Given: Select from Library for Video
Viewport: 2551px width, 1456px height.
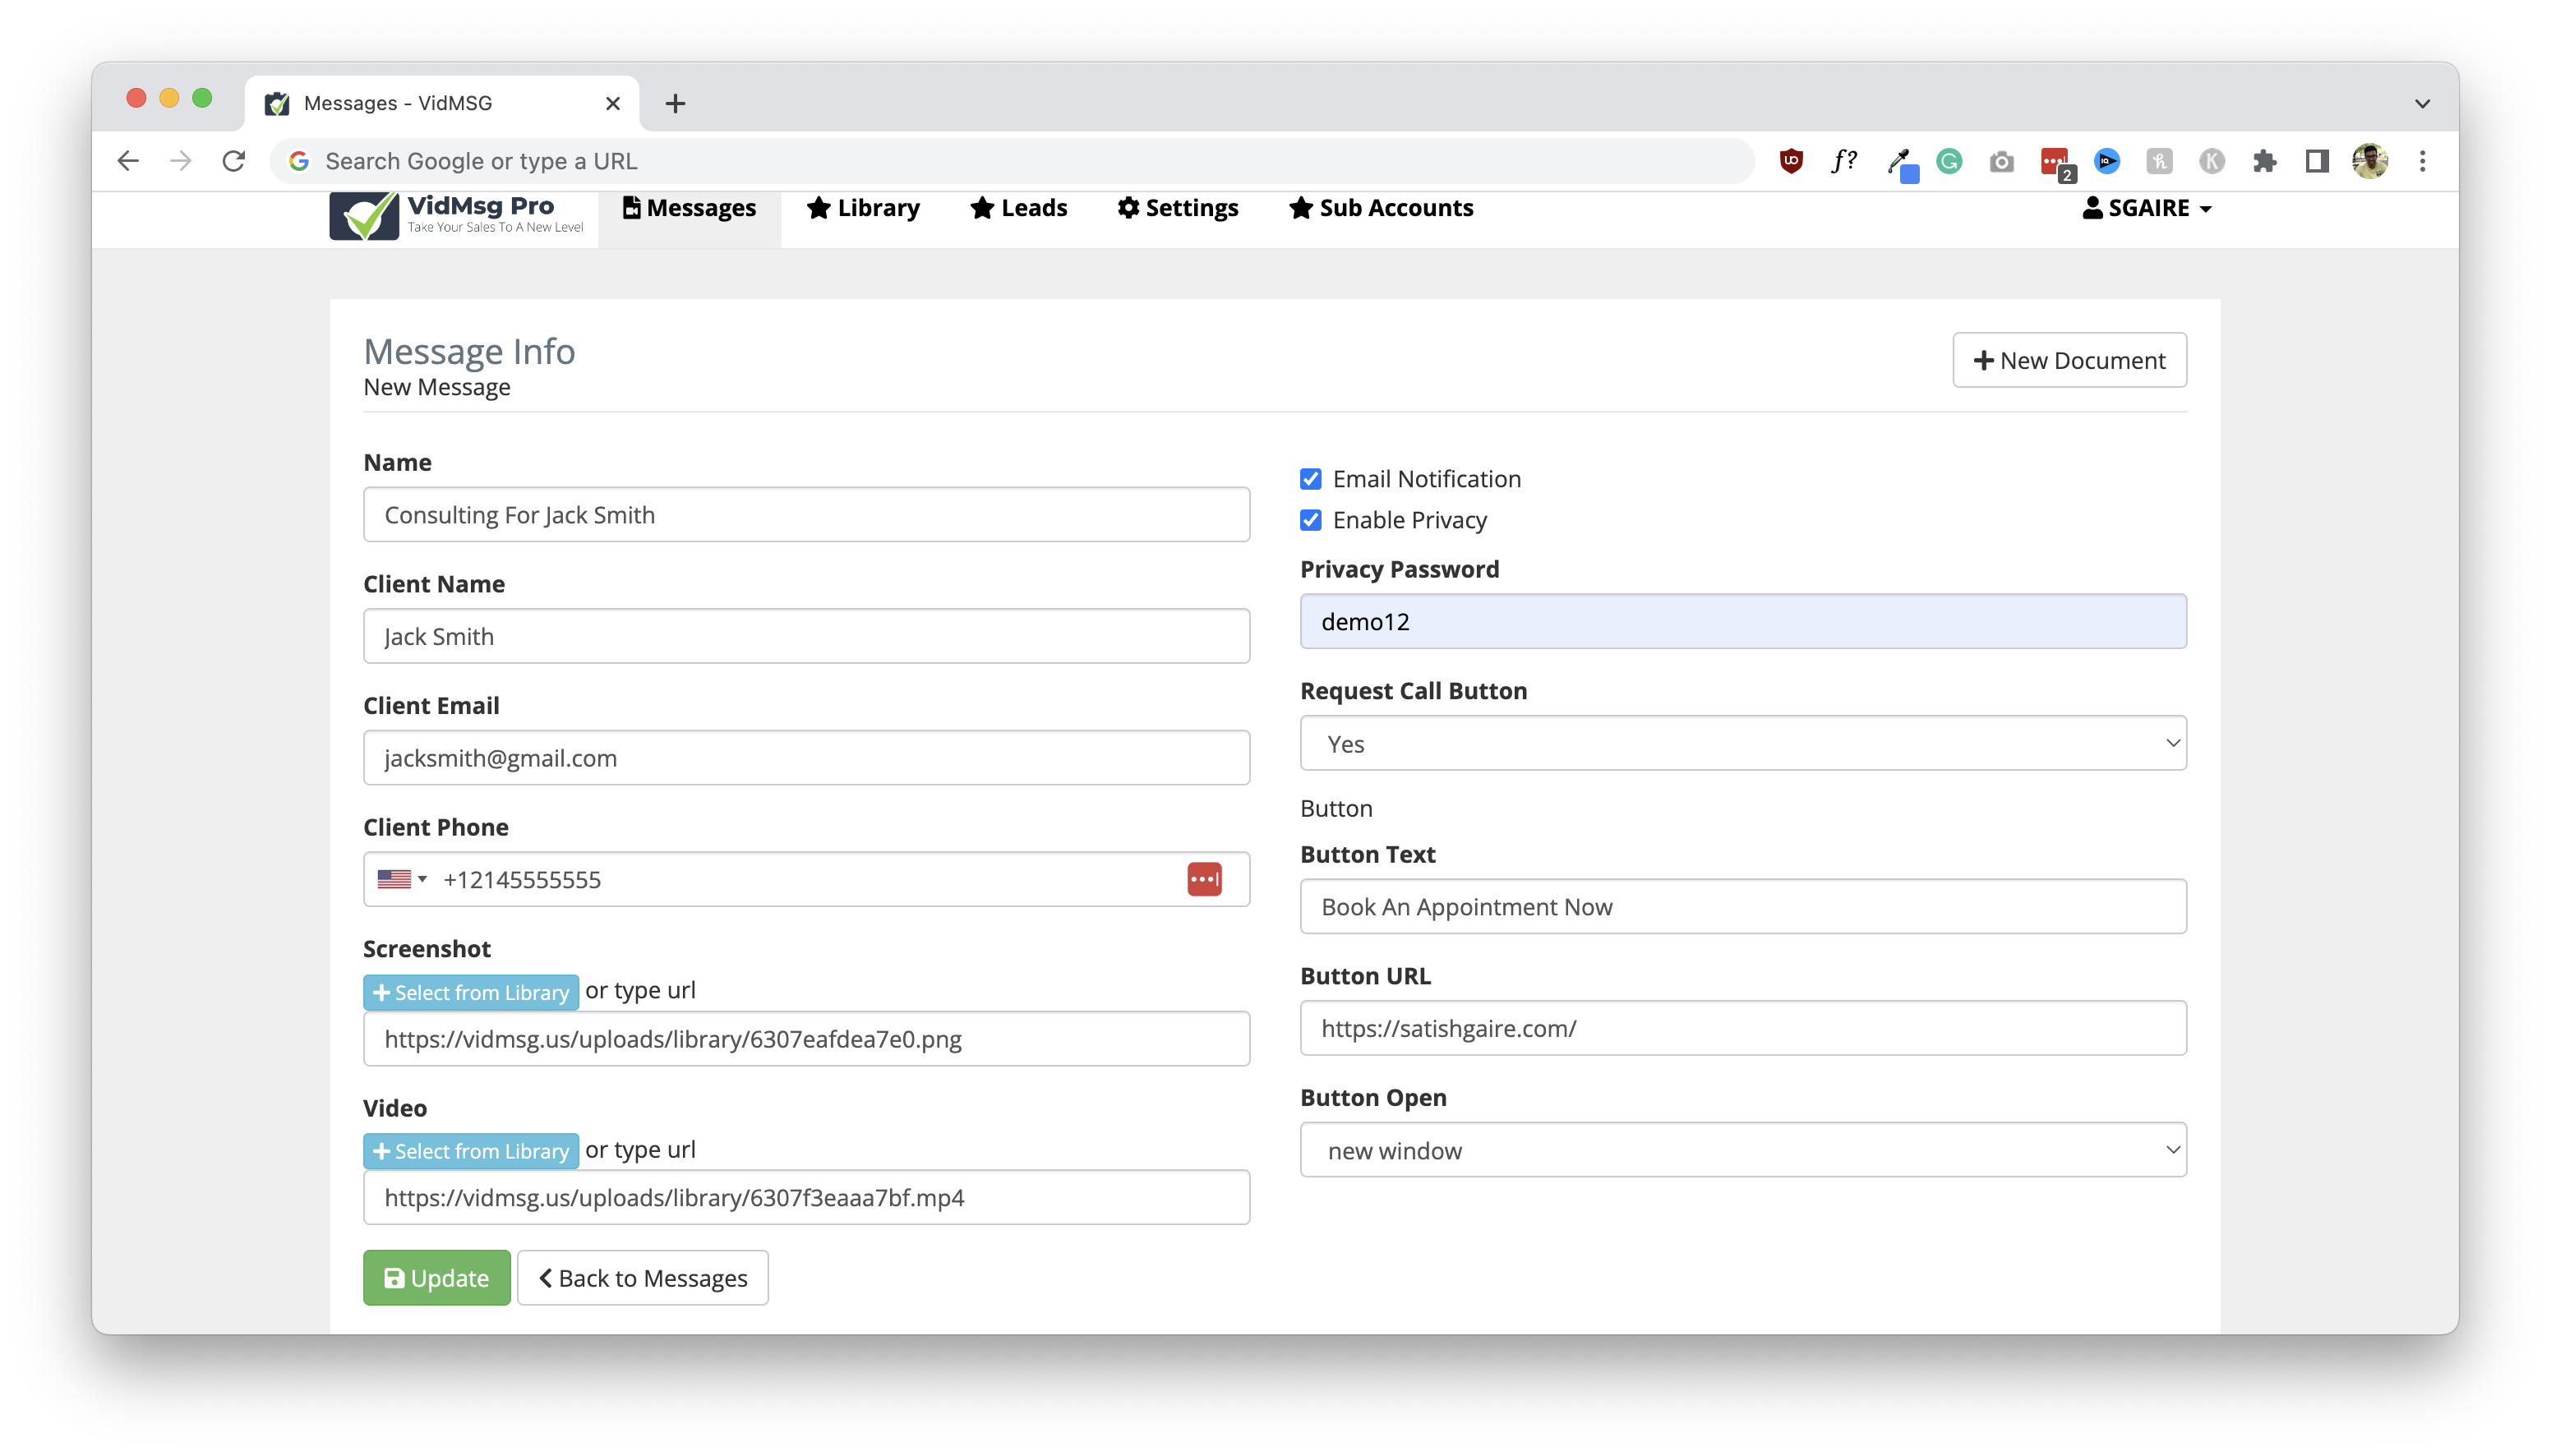Looking at the screenshot, I should click(x=471, y=1151).
